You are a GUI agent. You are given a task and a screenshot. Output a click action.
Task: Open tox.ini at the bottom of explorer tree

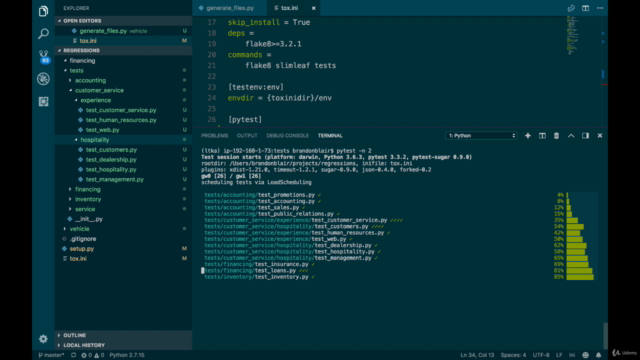click(123, 258)
